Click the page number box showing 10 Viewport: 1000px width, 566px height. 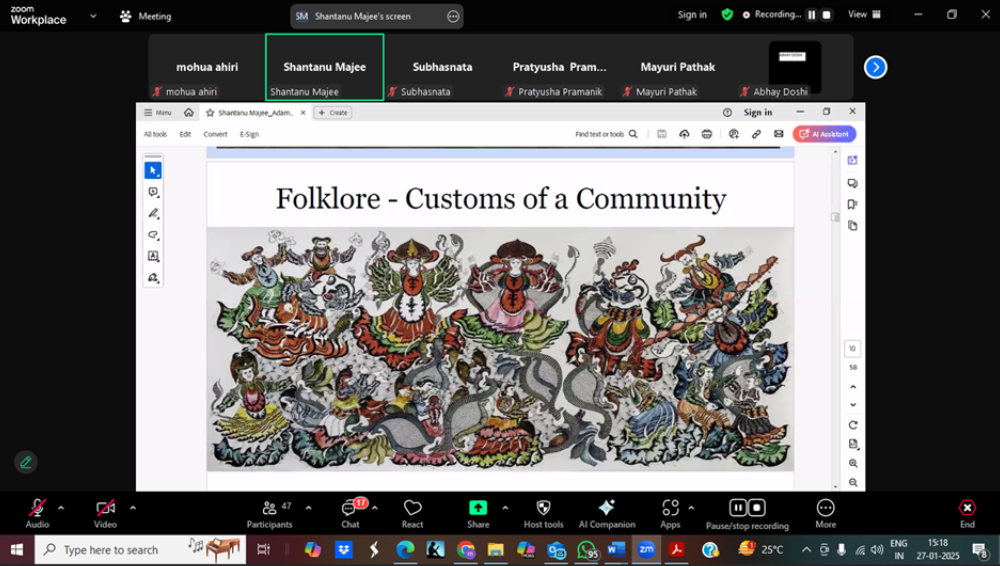[853, 348]
